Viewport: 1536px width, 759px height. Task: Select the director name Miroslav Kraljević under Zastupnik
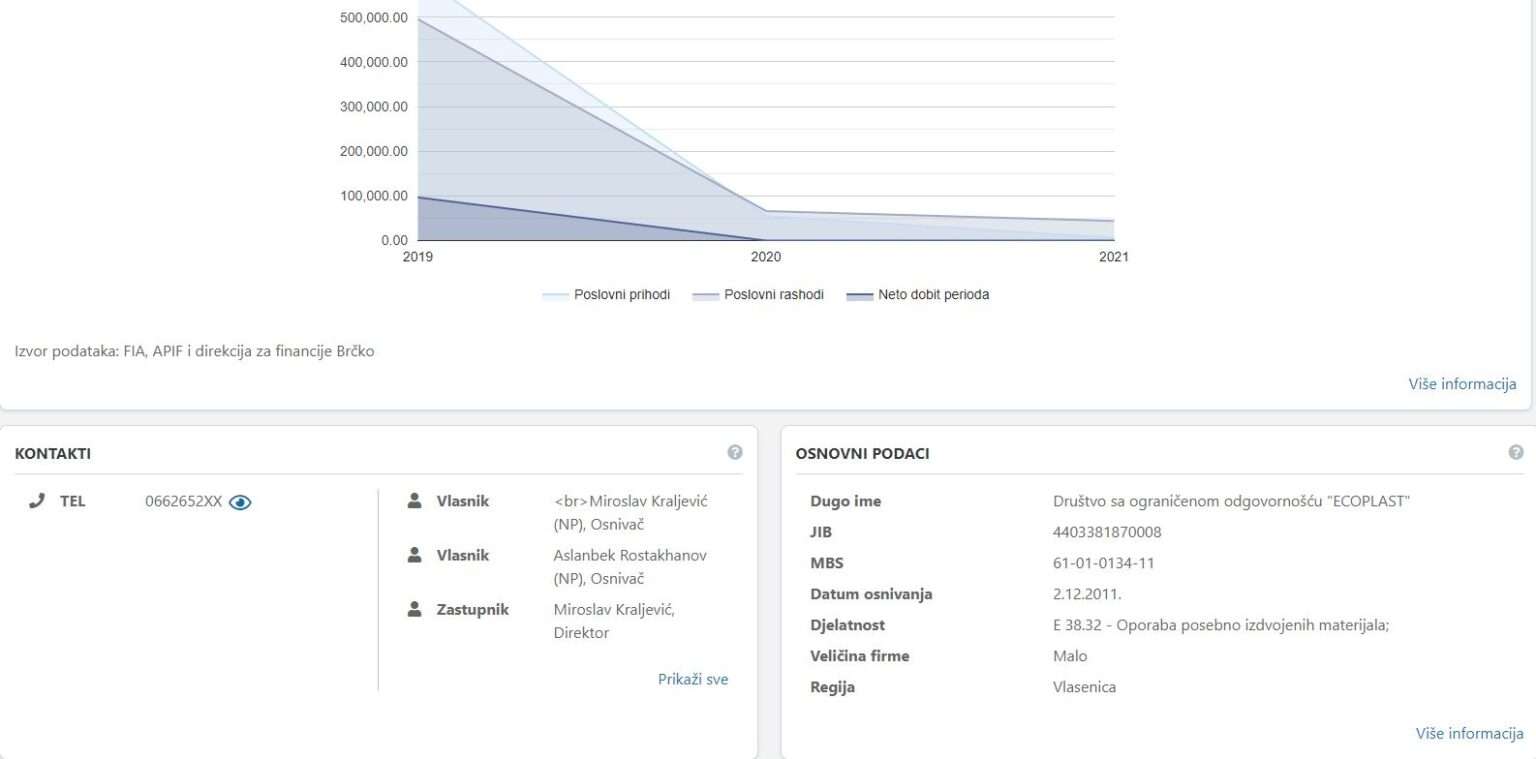[x=613, y=609]
